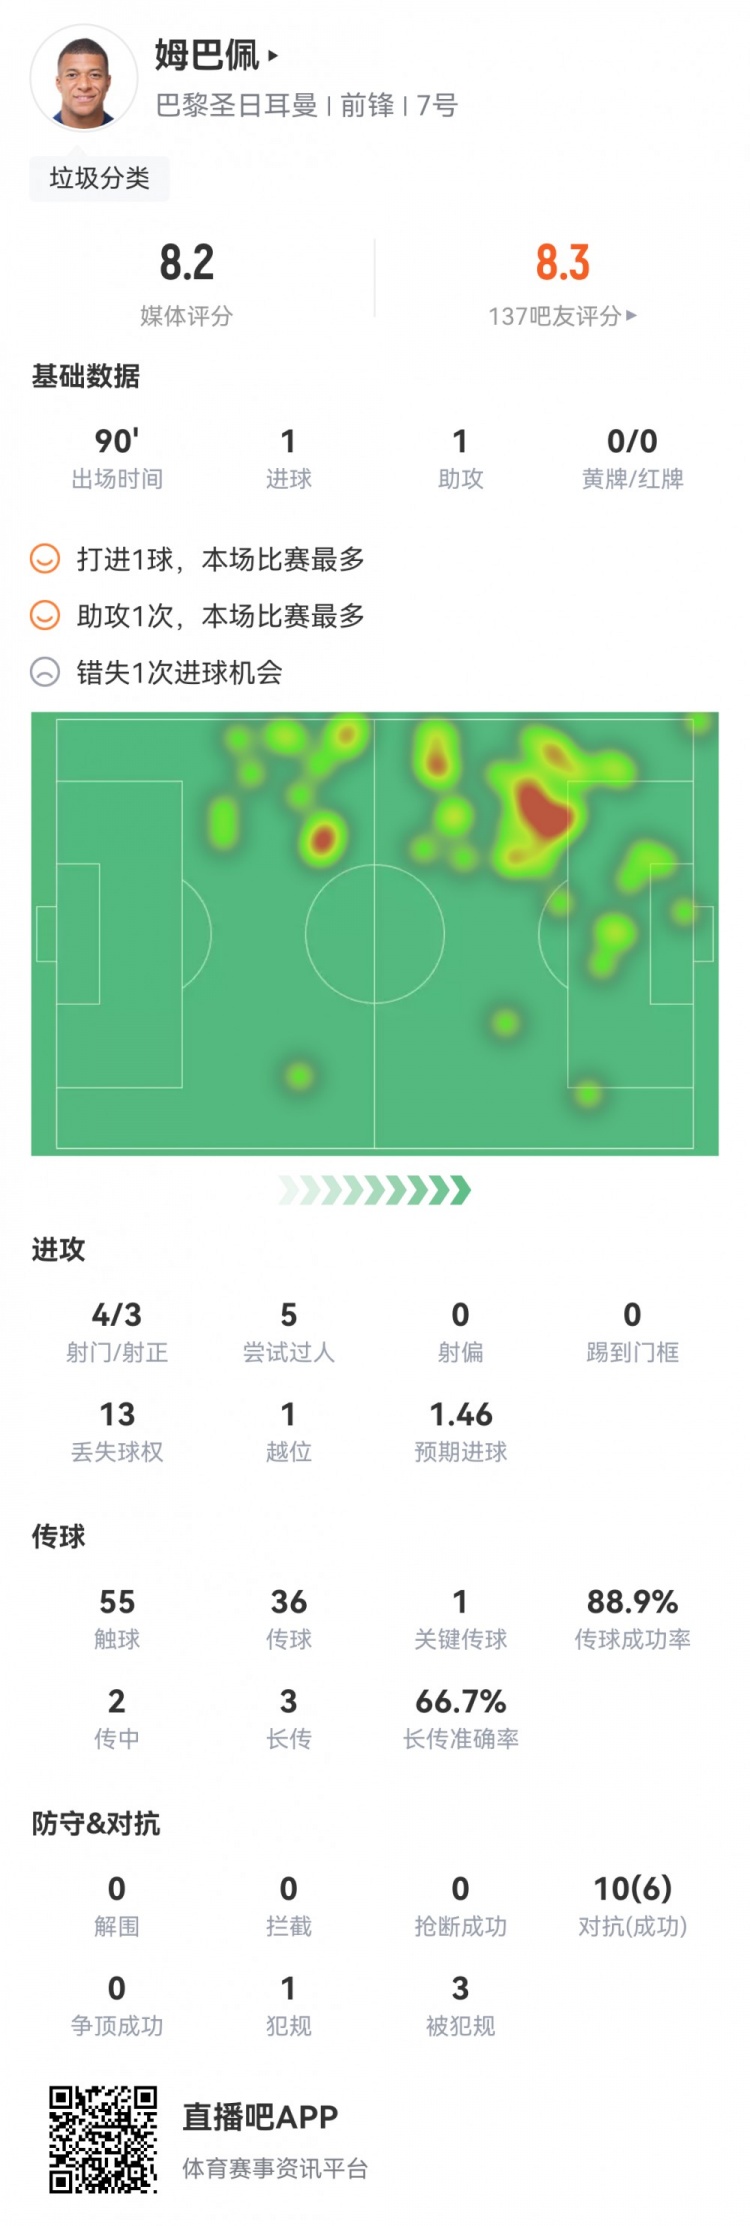Screen dimensions: 750x2226
Task: Open the 直播吧APP title link
Action: [260, 2116]
